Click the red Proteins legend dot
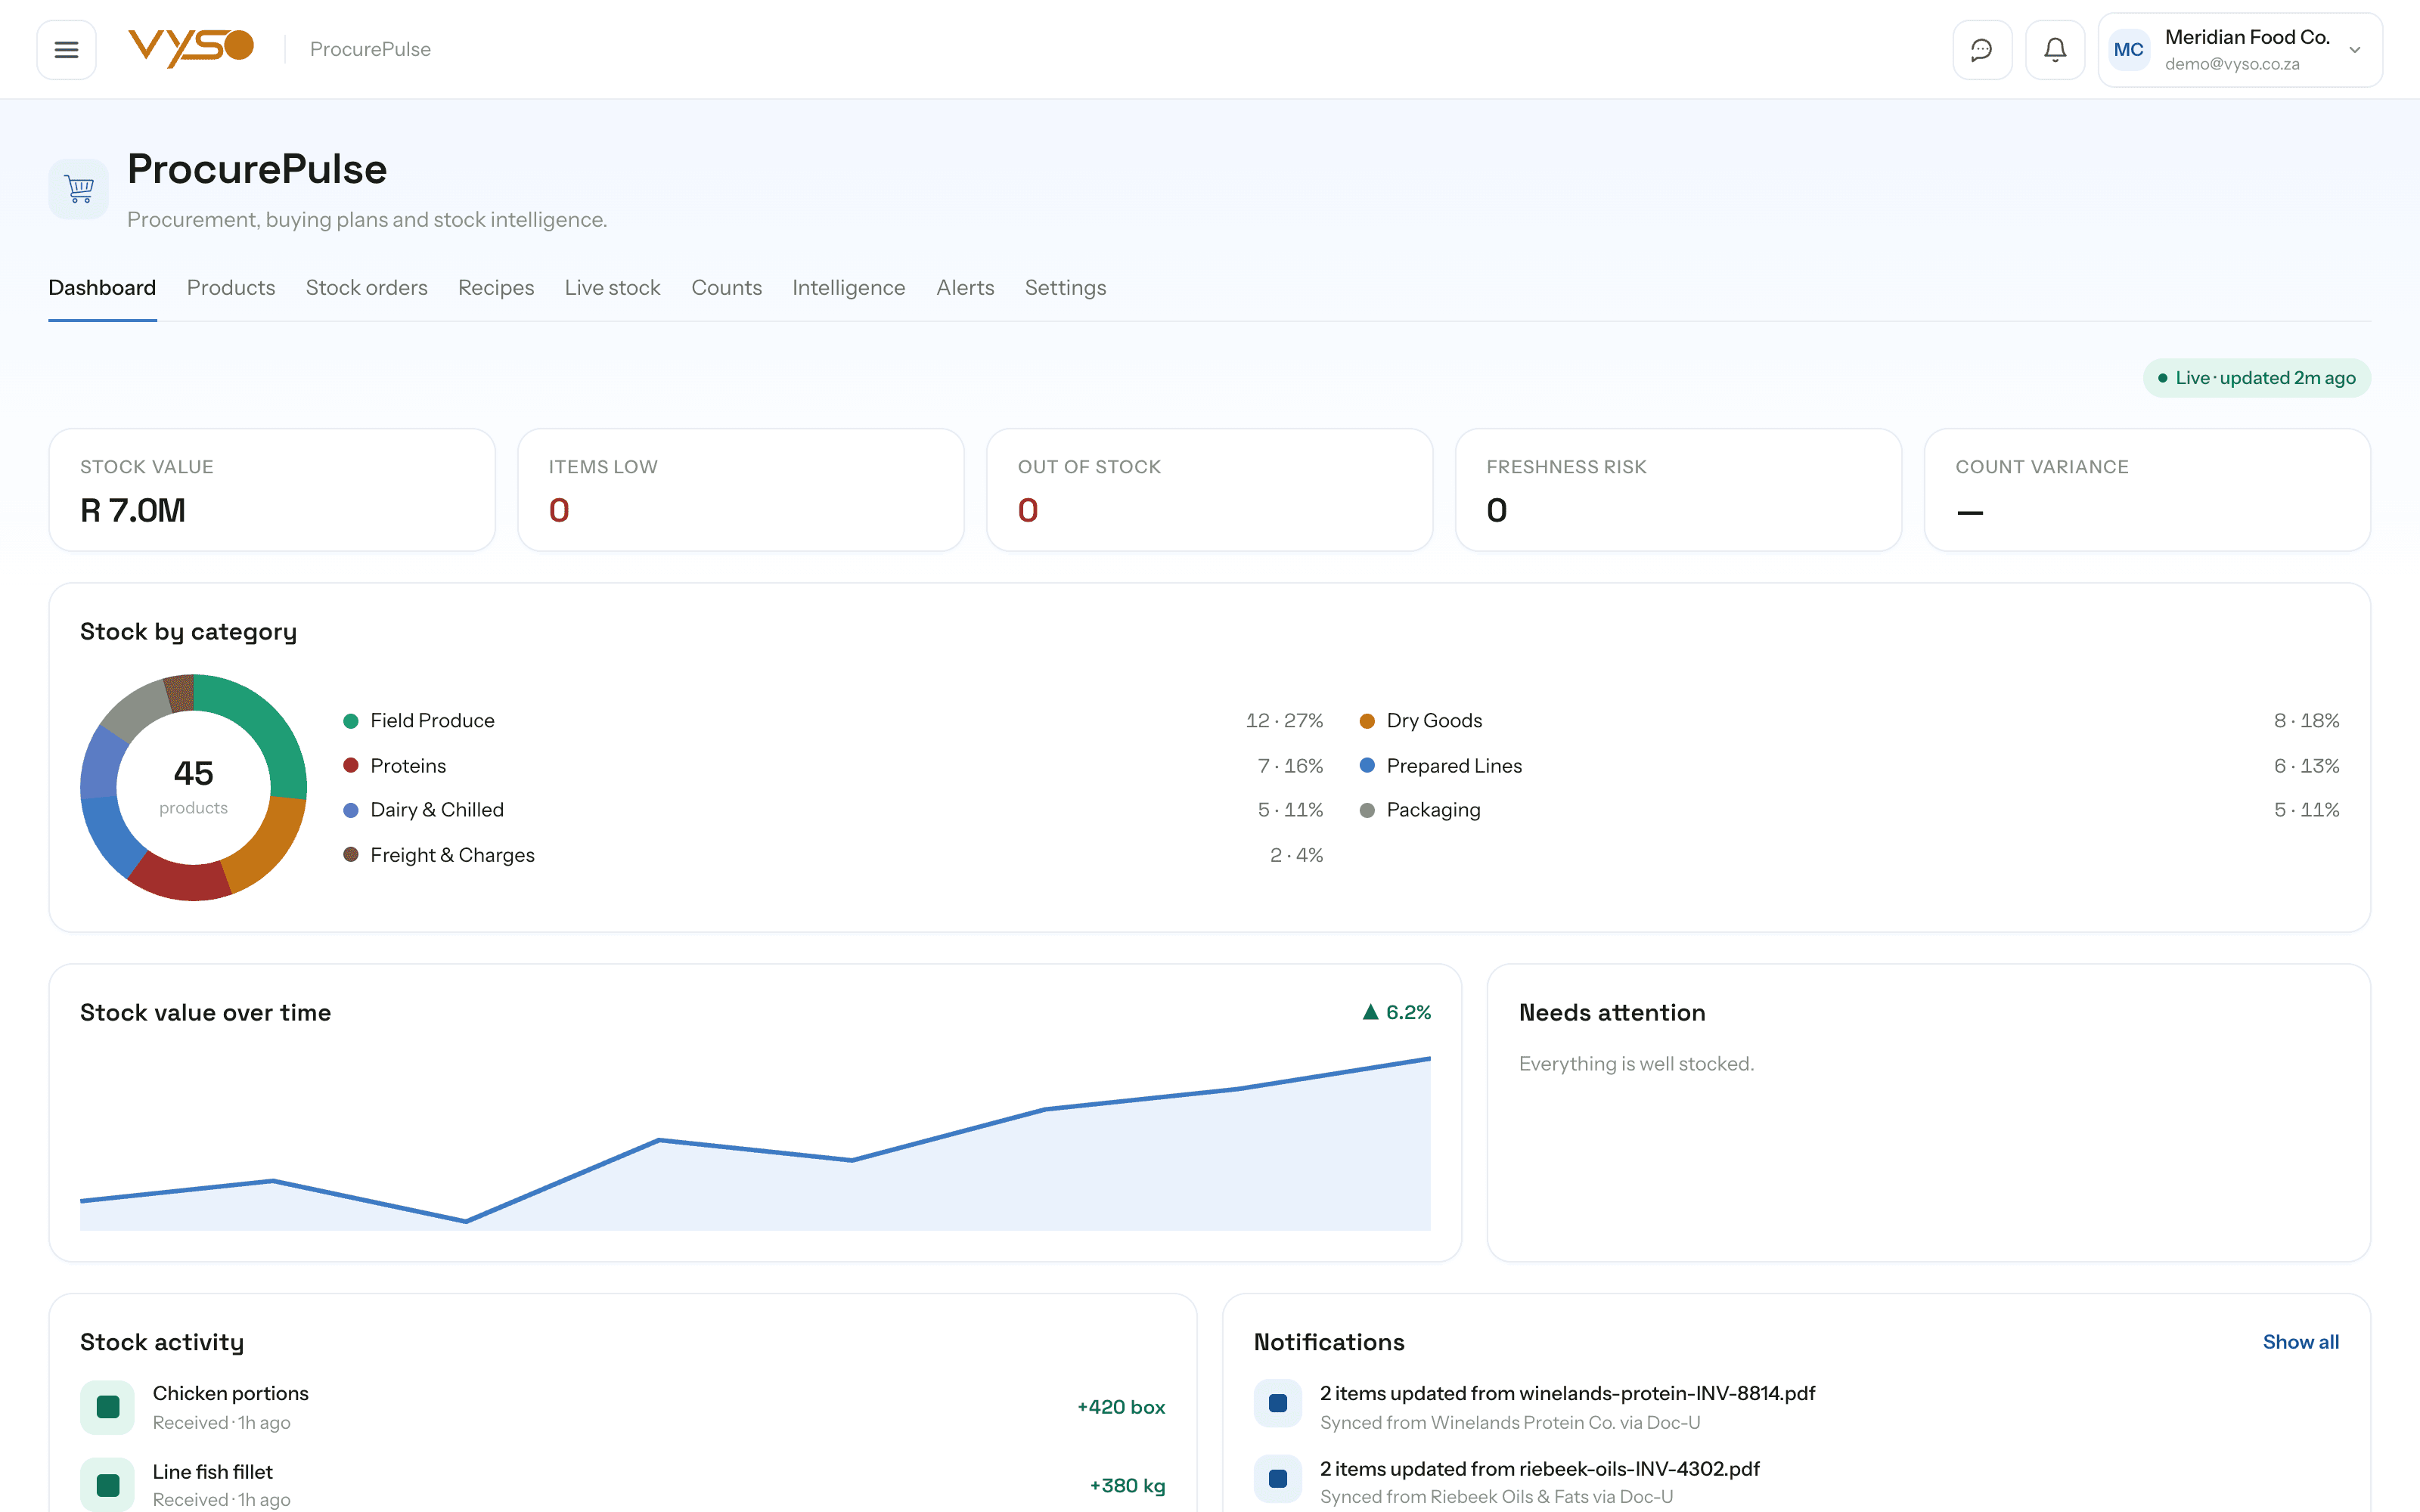Viewport: 2420px width, 1512px height. click(351, 766)
